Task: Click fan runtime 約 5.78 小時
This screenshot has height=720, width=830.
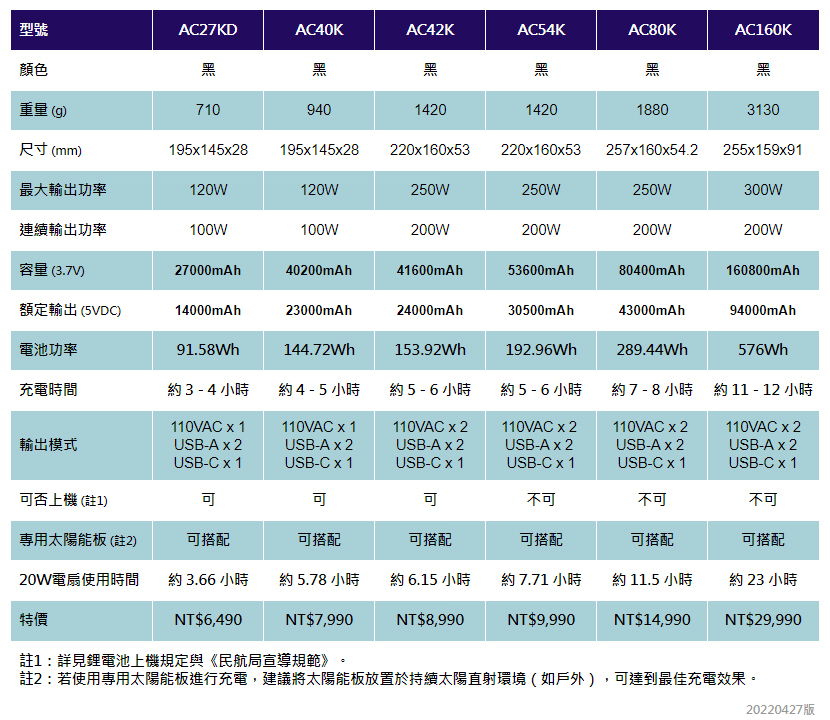Action: (x=319, y=580)
